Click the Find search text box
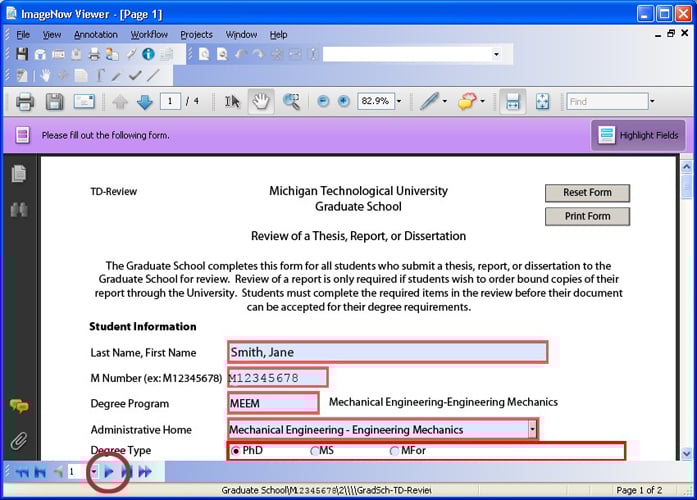697x500 pixels. coord(607,101)
